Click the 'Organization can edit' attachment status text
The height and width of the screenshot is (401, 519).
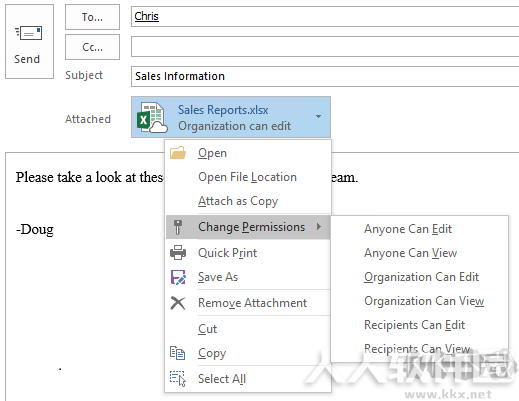(x=235, y=126)
